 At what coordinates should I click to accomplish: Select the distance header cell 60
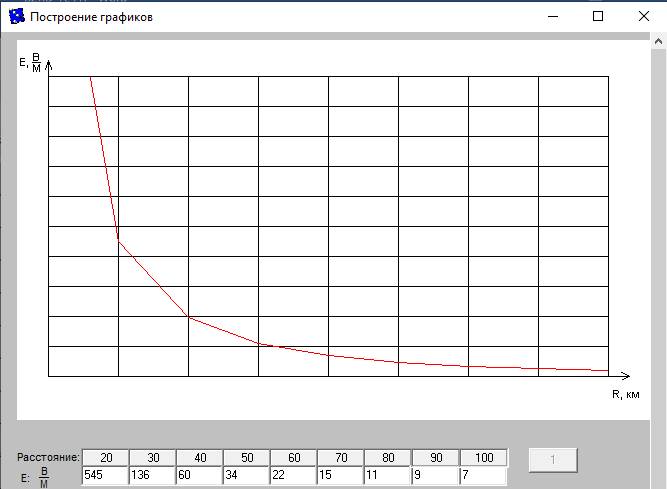tap(294, 458)
